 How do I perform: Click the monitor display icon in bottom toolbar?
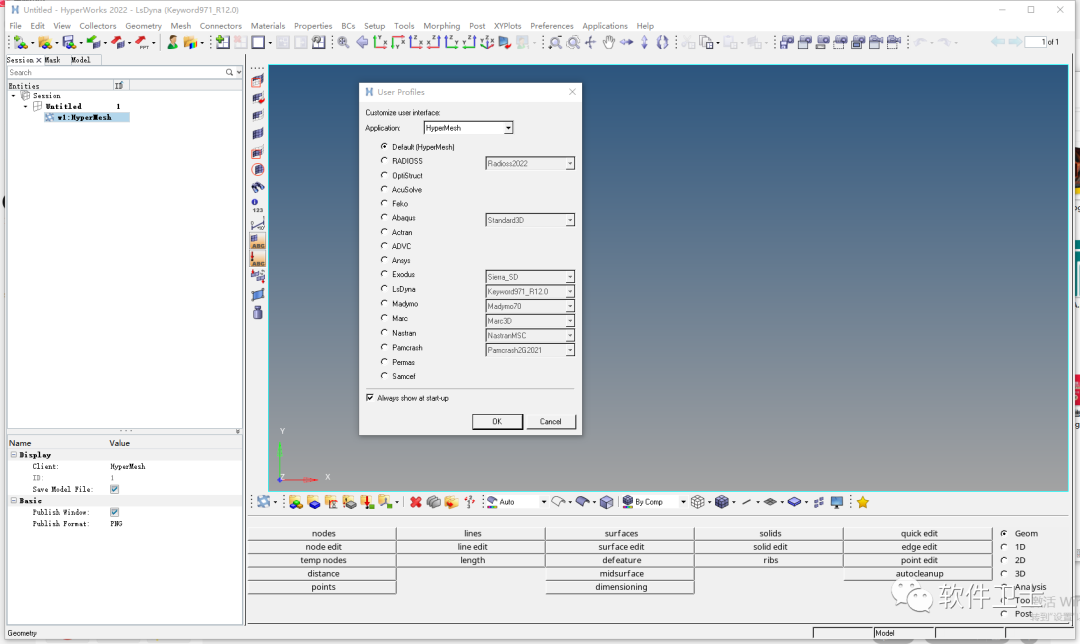tap(837, 502)
